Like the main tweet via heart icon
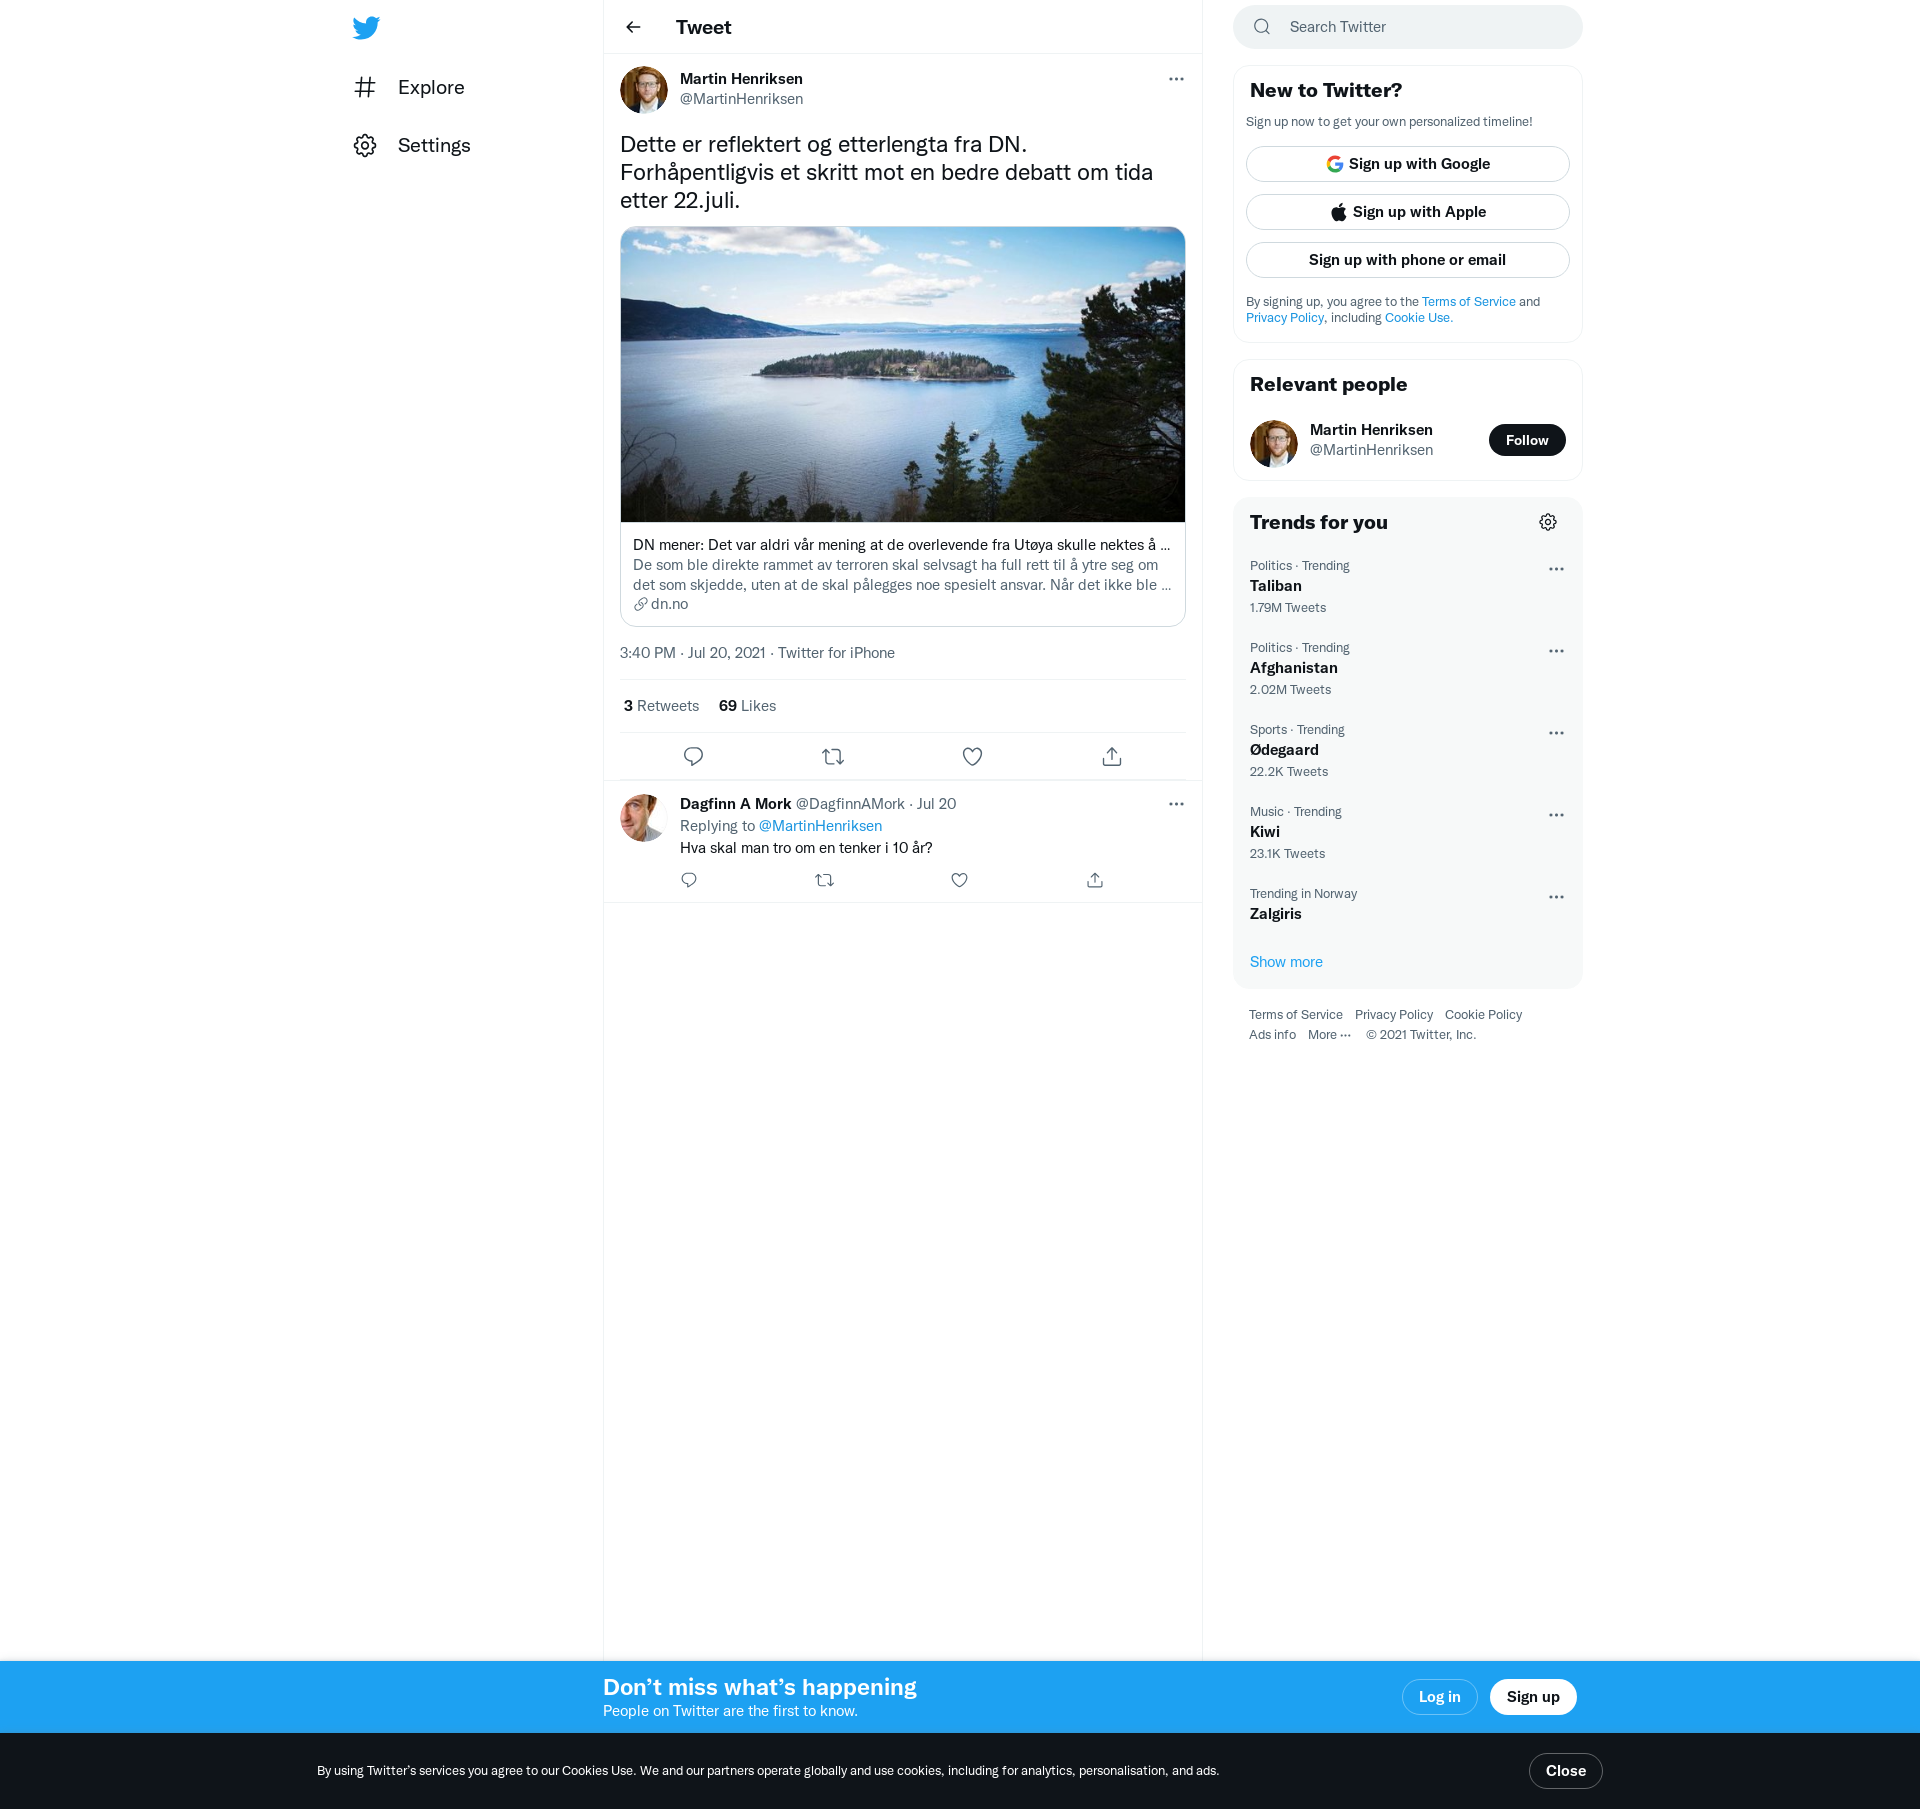The width and height of the screenshot is (1920, 1809). pos(972,757)
